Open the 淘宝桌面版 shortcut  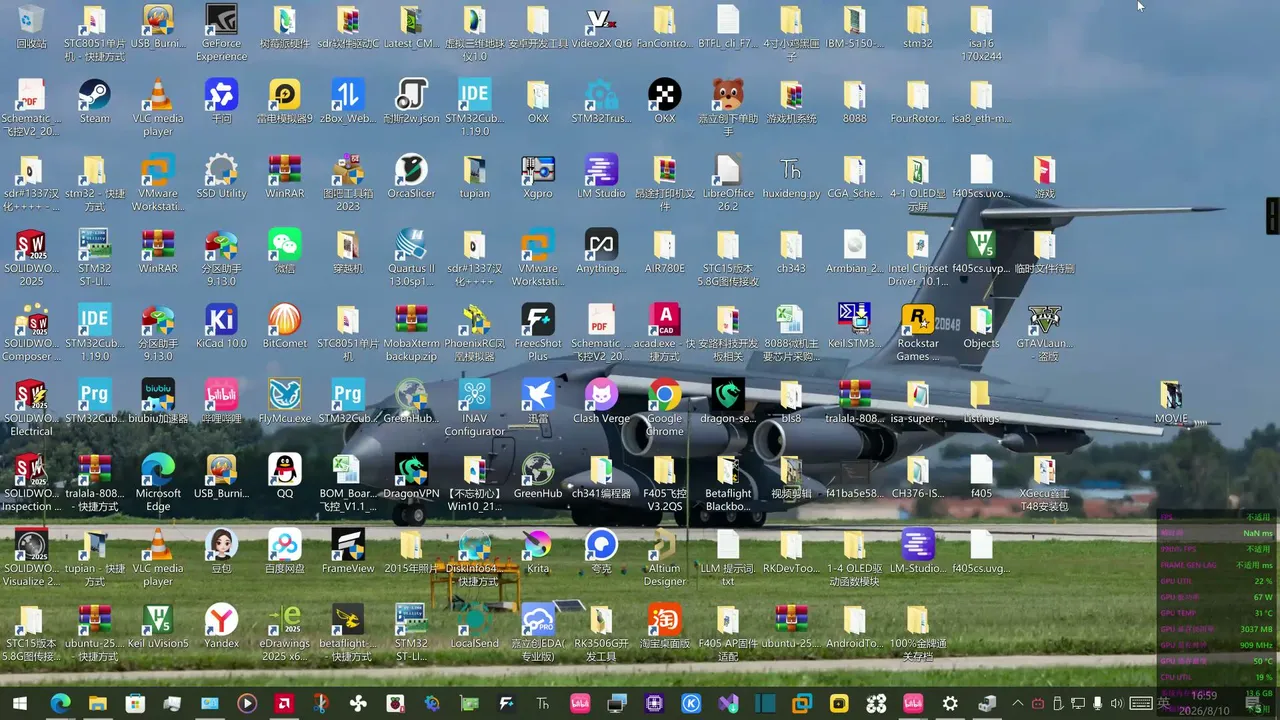pos(665,627)
